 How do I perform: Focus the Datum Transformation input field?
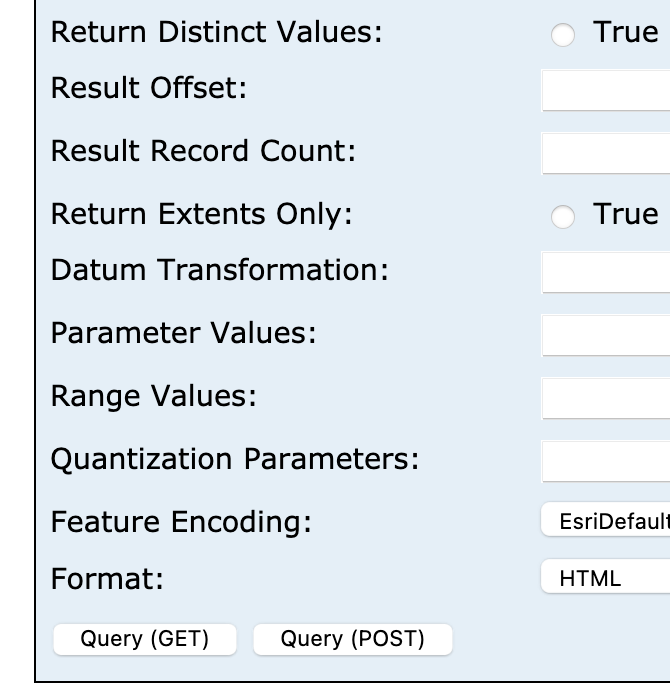coord(606,272)
